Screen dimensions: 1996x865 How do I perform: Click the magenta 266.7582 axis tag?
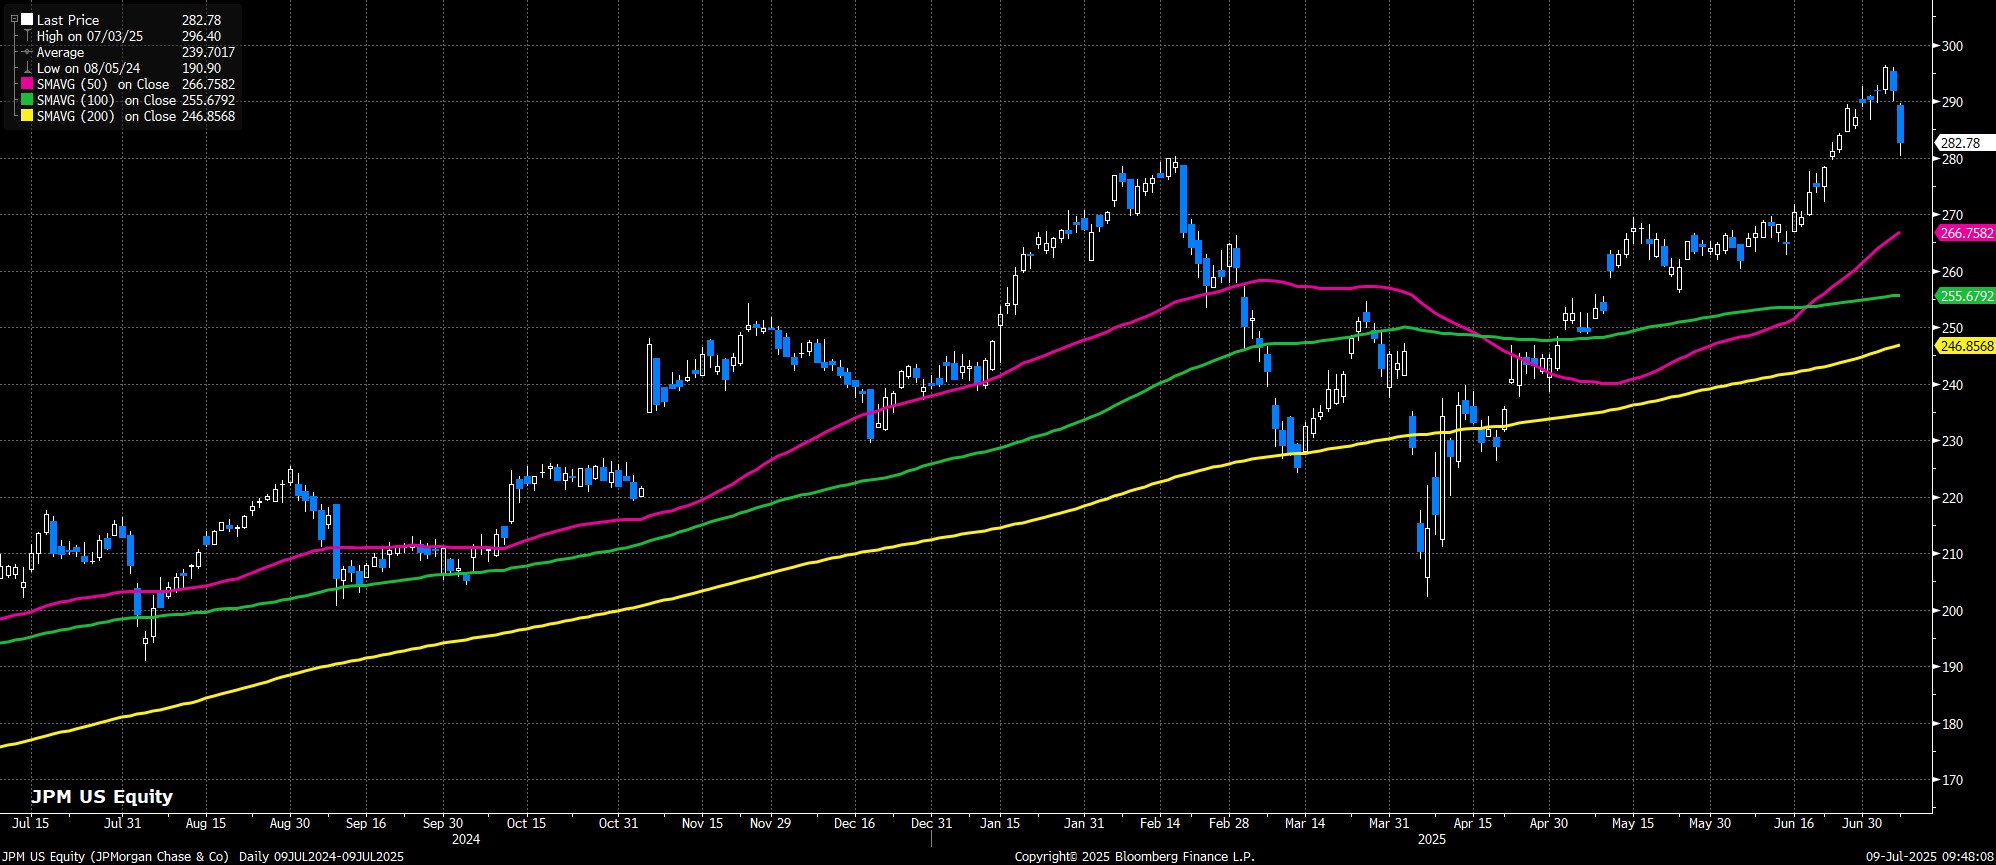pos(1966,233)
